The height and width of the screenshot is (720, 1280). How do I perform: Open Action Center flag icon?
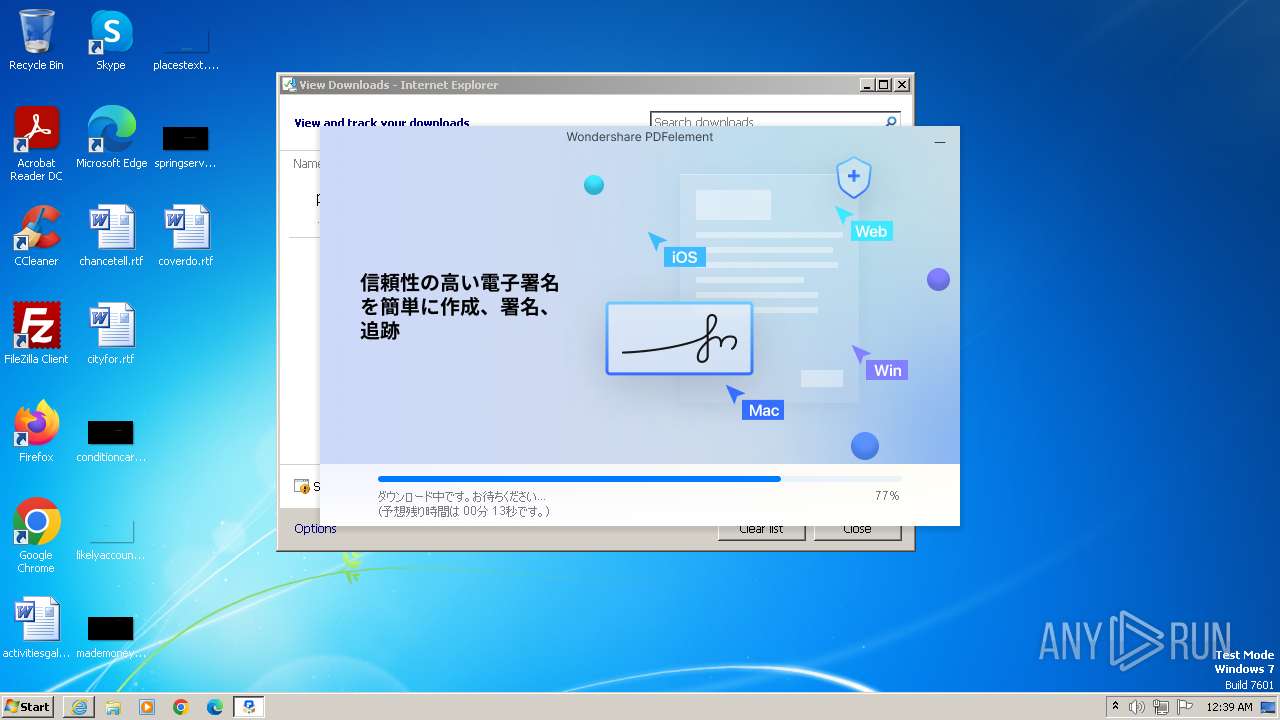1185,707
